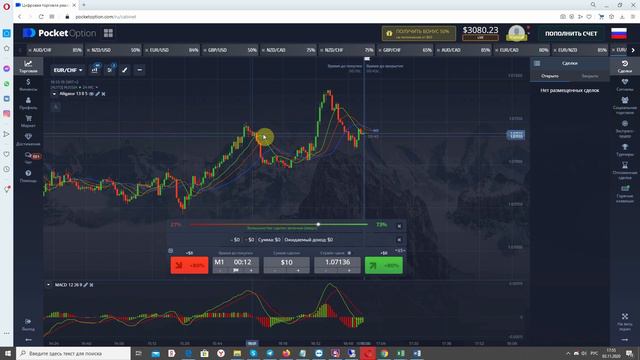
Task: Click the $10 trade amount field
Action: pyautogui.click(x=287, y=262)
